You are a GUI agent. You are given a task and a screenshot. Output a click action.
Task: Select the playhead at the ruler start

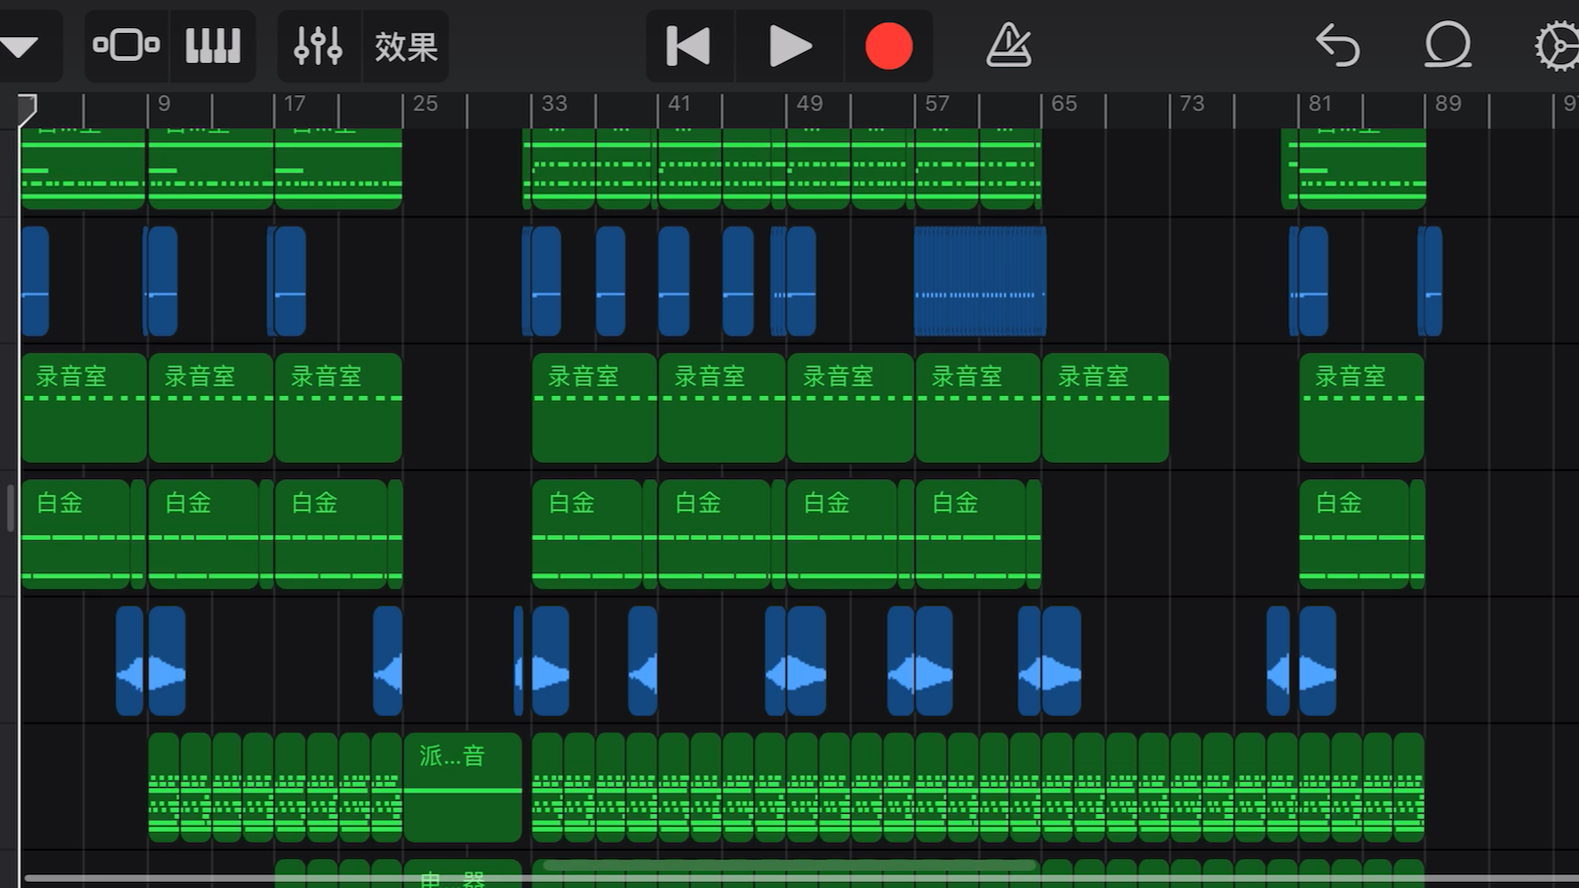[27, 109]
